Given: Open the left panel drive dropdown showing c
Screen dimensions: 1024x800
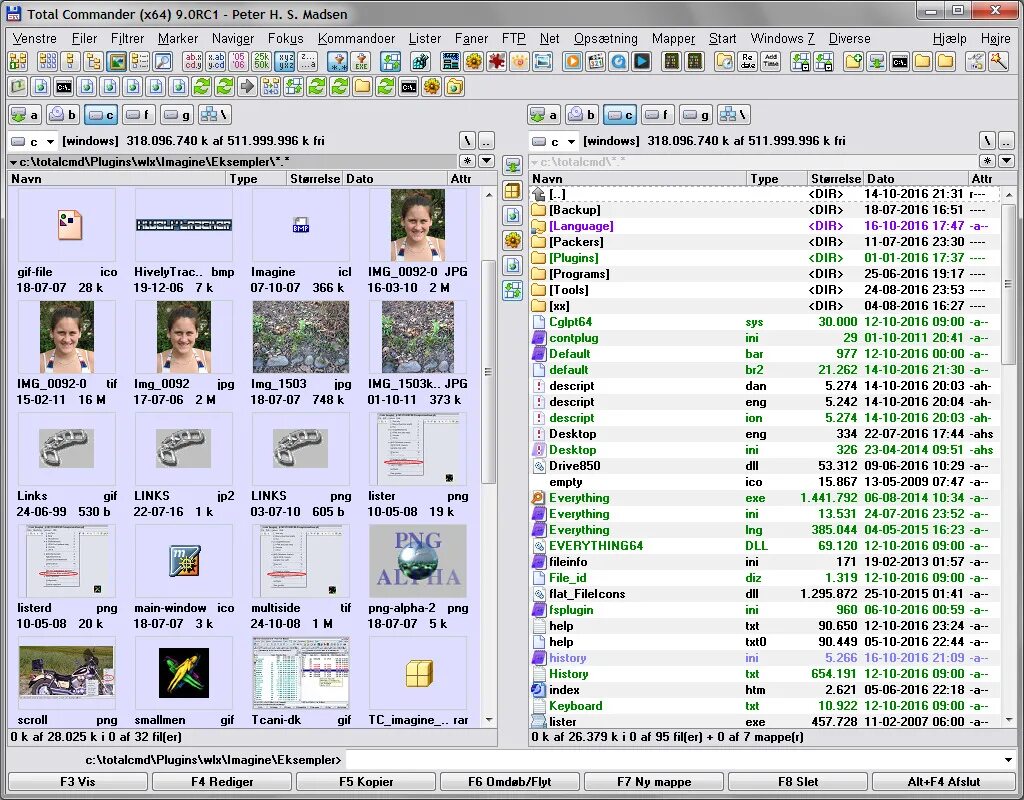Looking at the screenshot, I should click(32, 141).
